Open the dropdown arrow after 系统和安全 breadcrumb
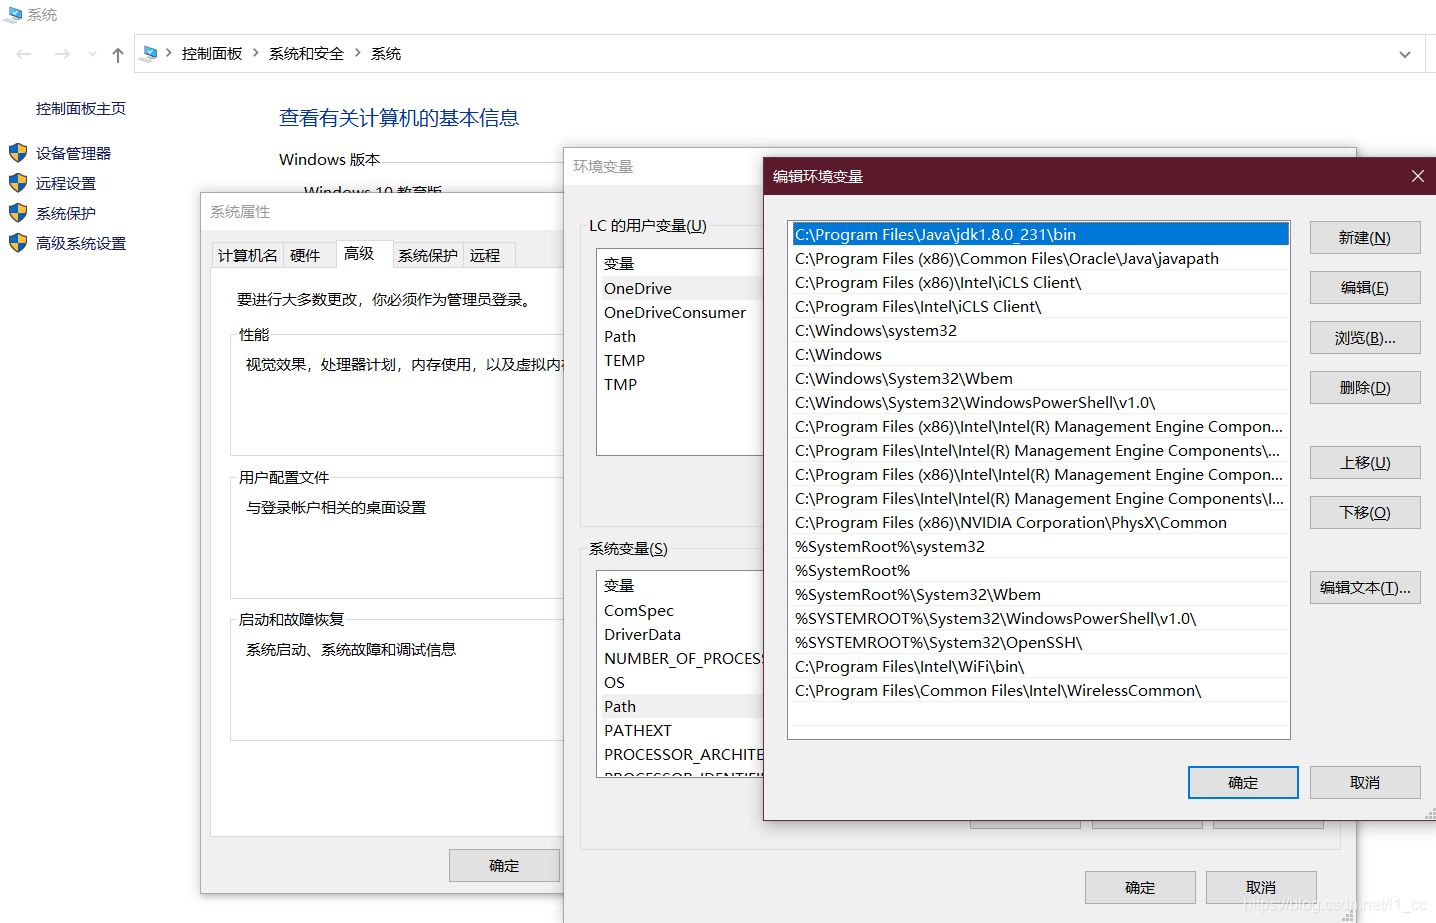Image resolution: width=1436 pixels, height=923 pixels. click(357, 53)
